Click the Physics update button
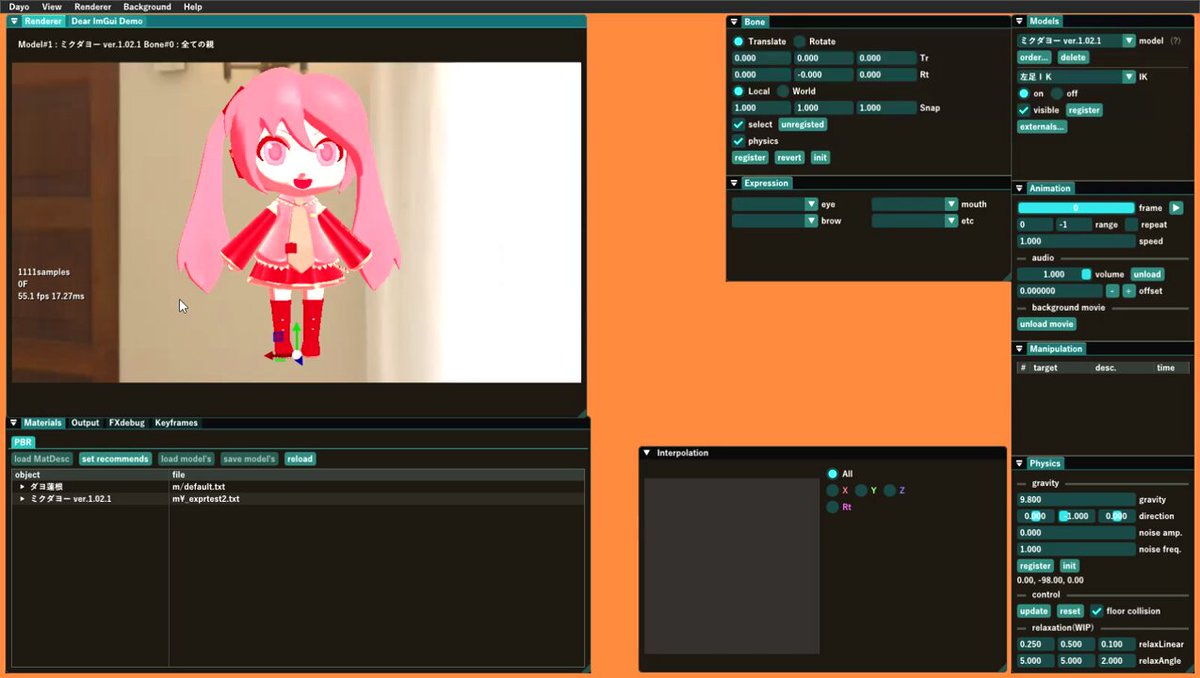1200x678 pixels. coord(1034,611)
